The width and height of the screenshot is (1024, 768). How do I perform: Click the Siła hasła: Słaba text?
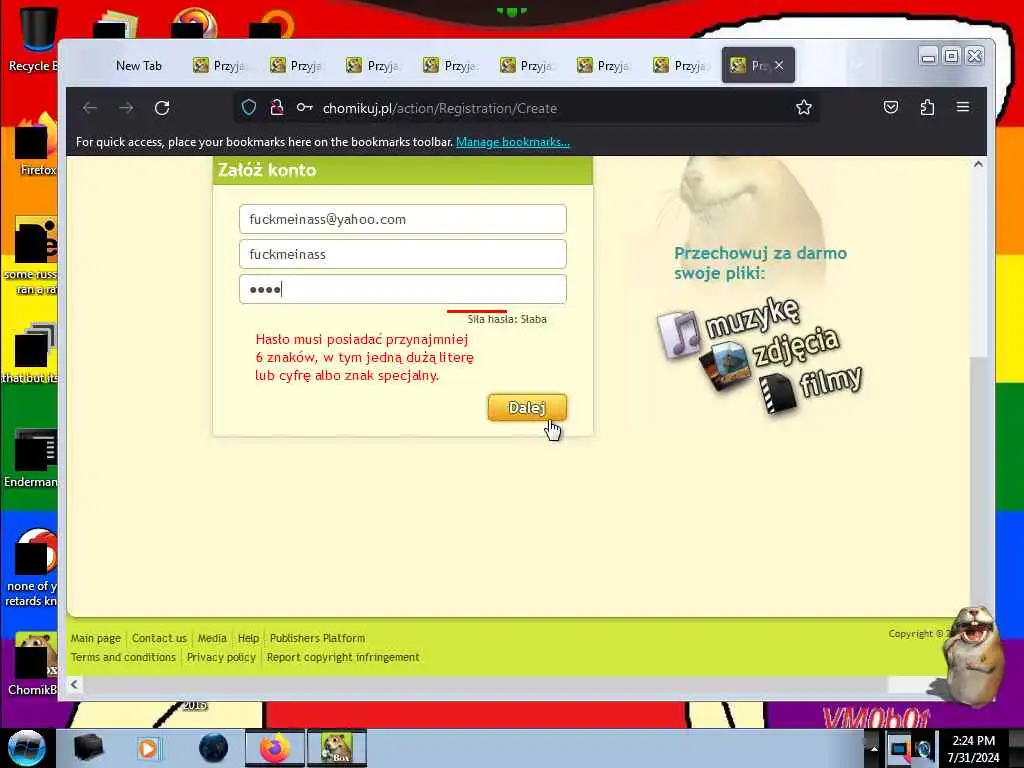(x=507, y=319)
